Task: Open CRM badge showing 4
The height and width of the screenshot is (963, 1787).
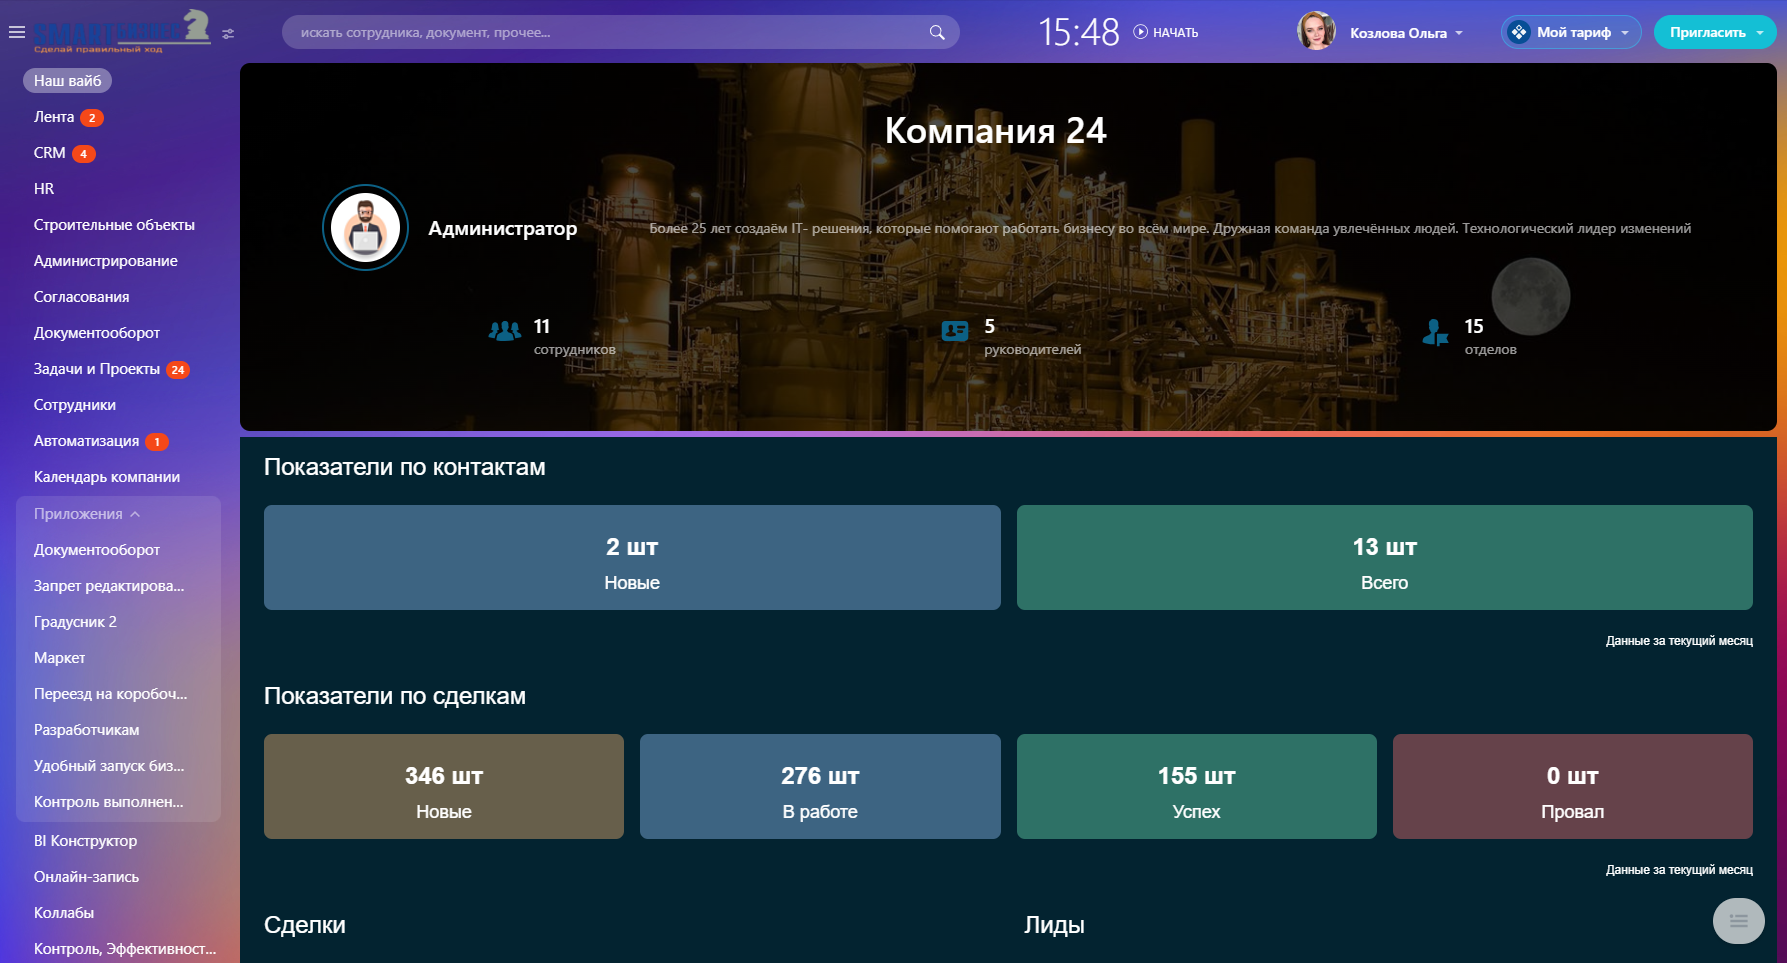Action: pos(84,154)
